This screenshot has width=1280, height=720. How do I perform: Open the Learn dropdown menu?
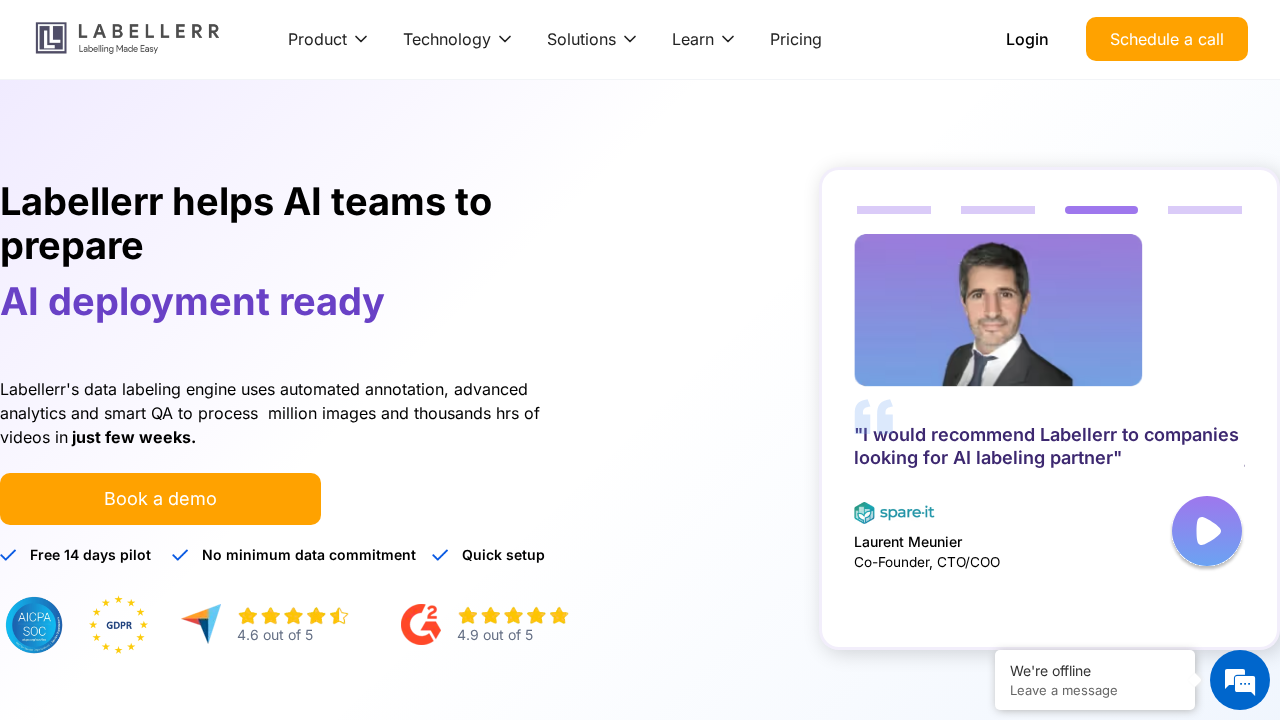[x=703, y=39]
